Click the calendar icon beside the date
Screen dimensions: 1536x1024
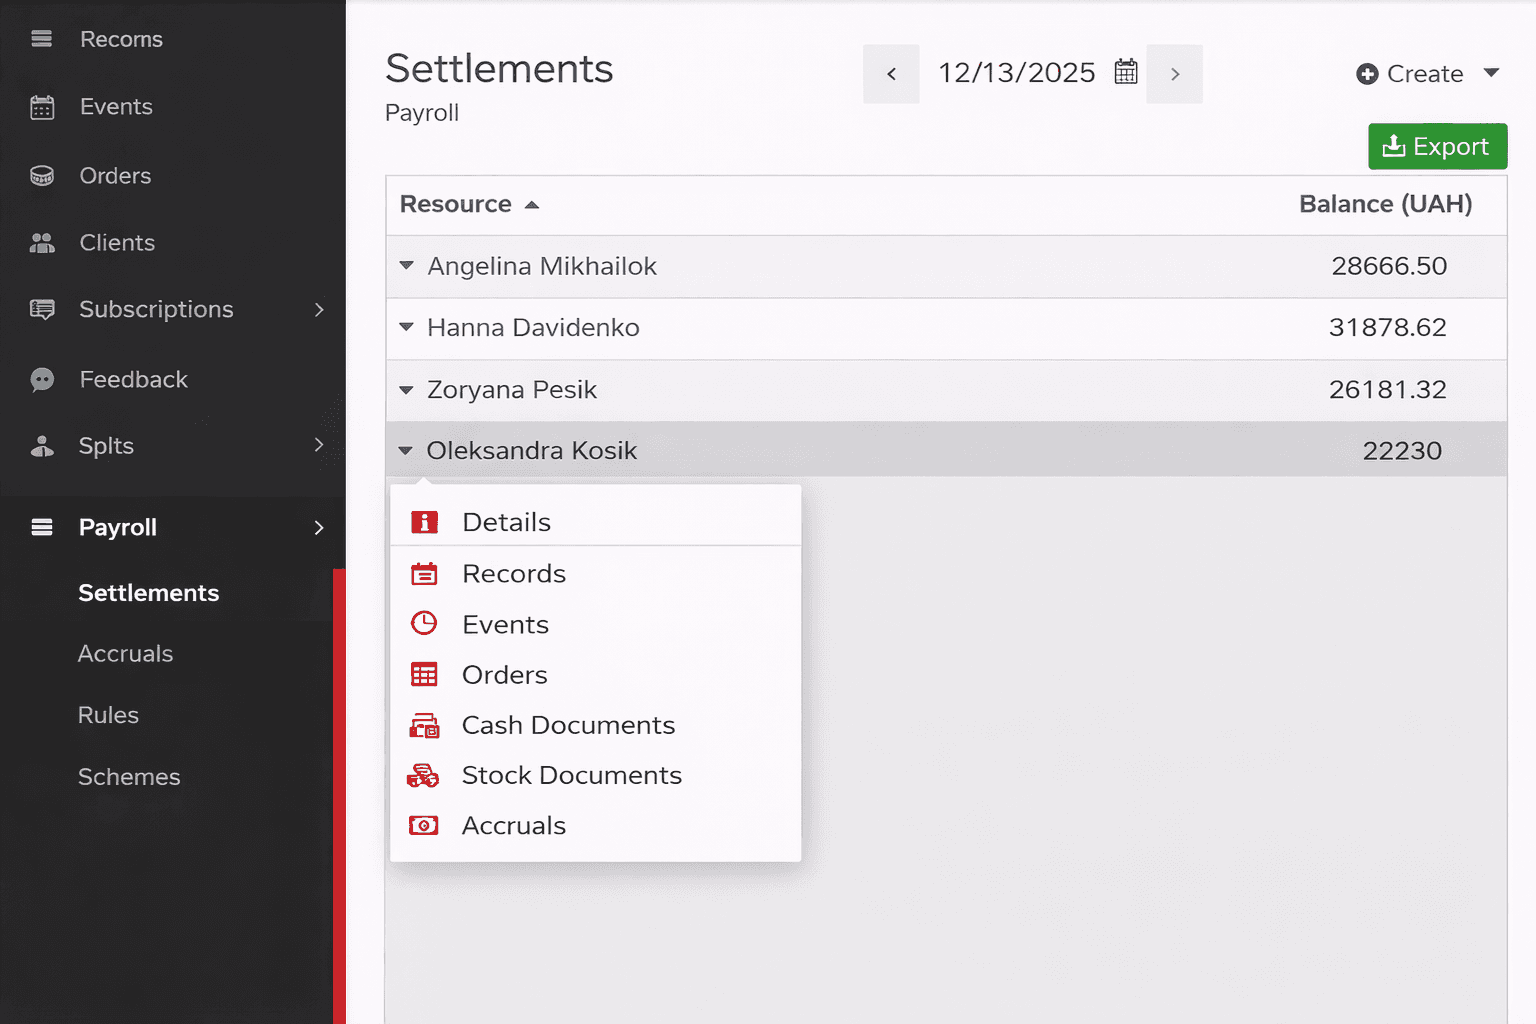coord(1126,72)
